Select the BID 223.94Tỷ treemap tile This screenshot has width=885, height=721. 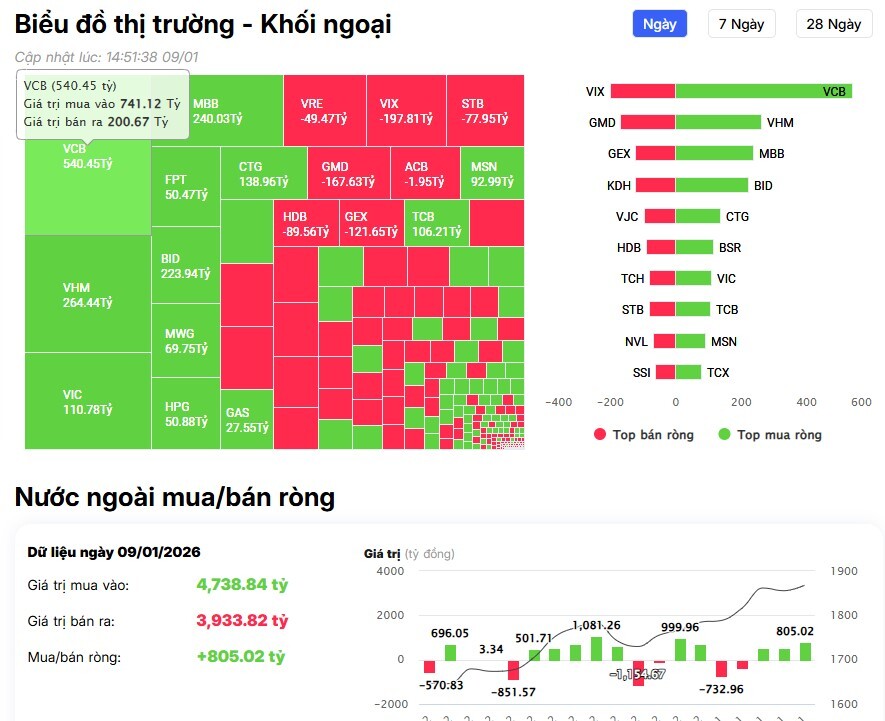(186, 265)
